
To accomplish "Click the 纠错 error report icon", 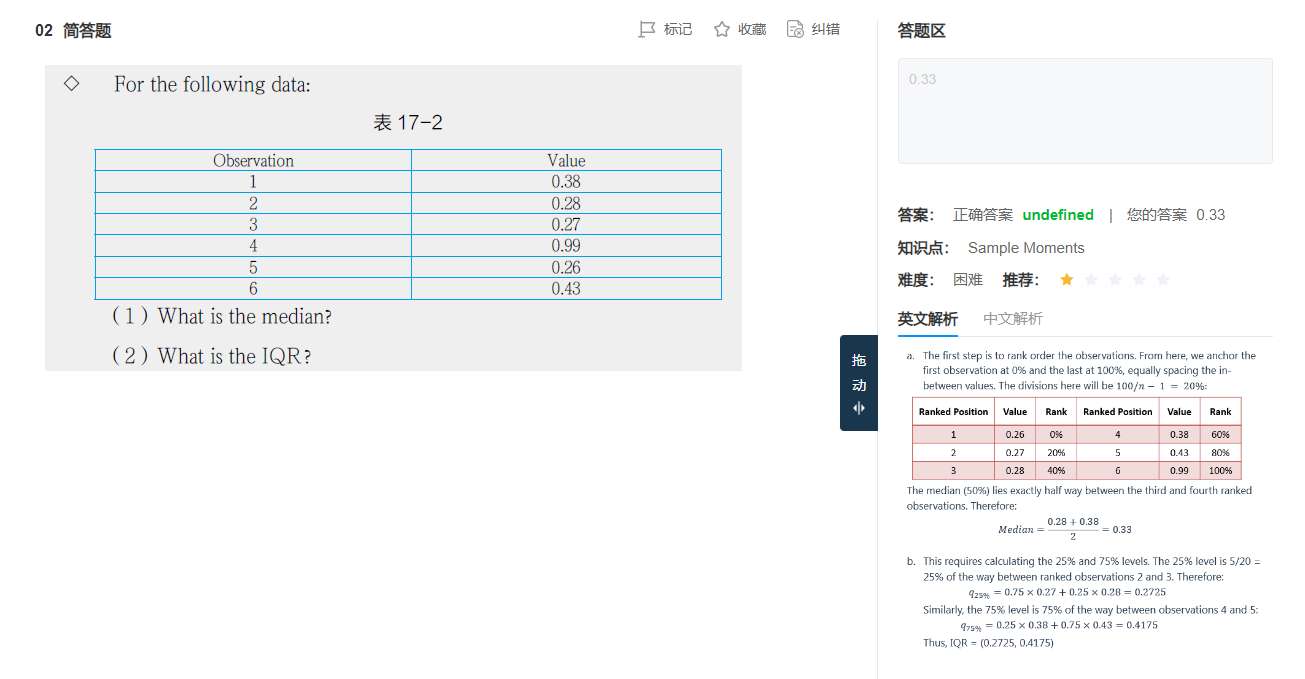I will (x=795, y=29).
